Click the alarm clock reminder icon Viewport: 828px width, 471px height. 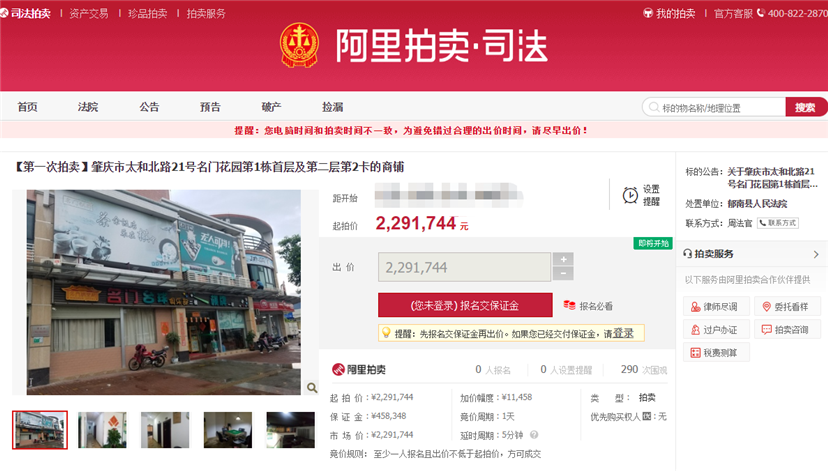[x=630, y=195]
